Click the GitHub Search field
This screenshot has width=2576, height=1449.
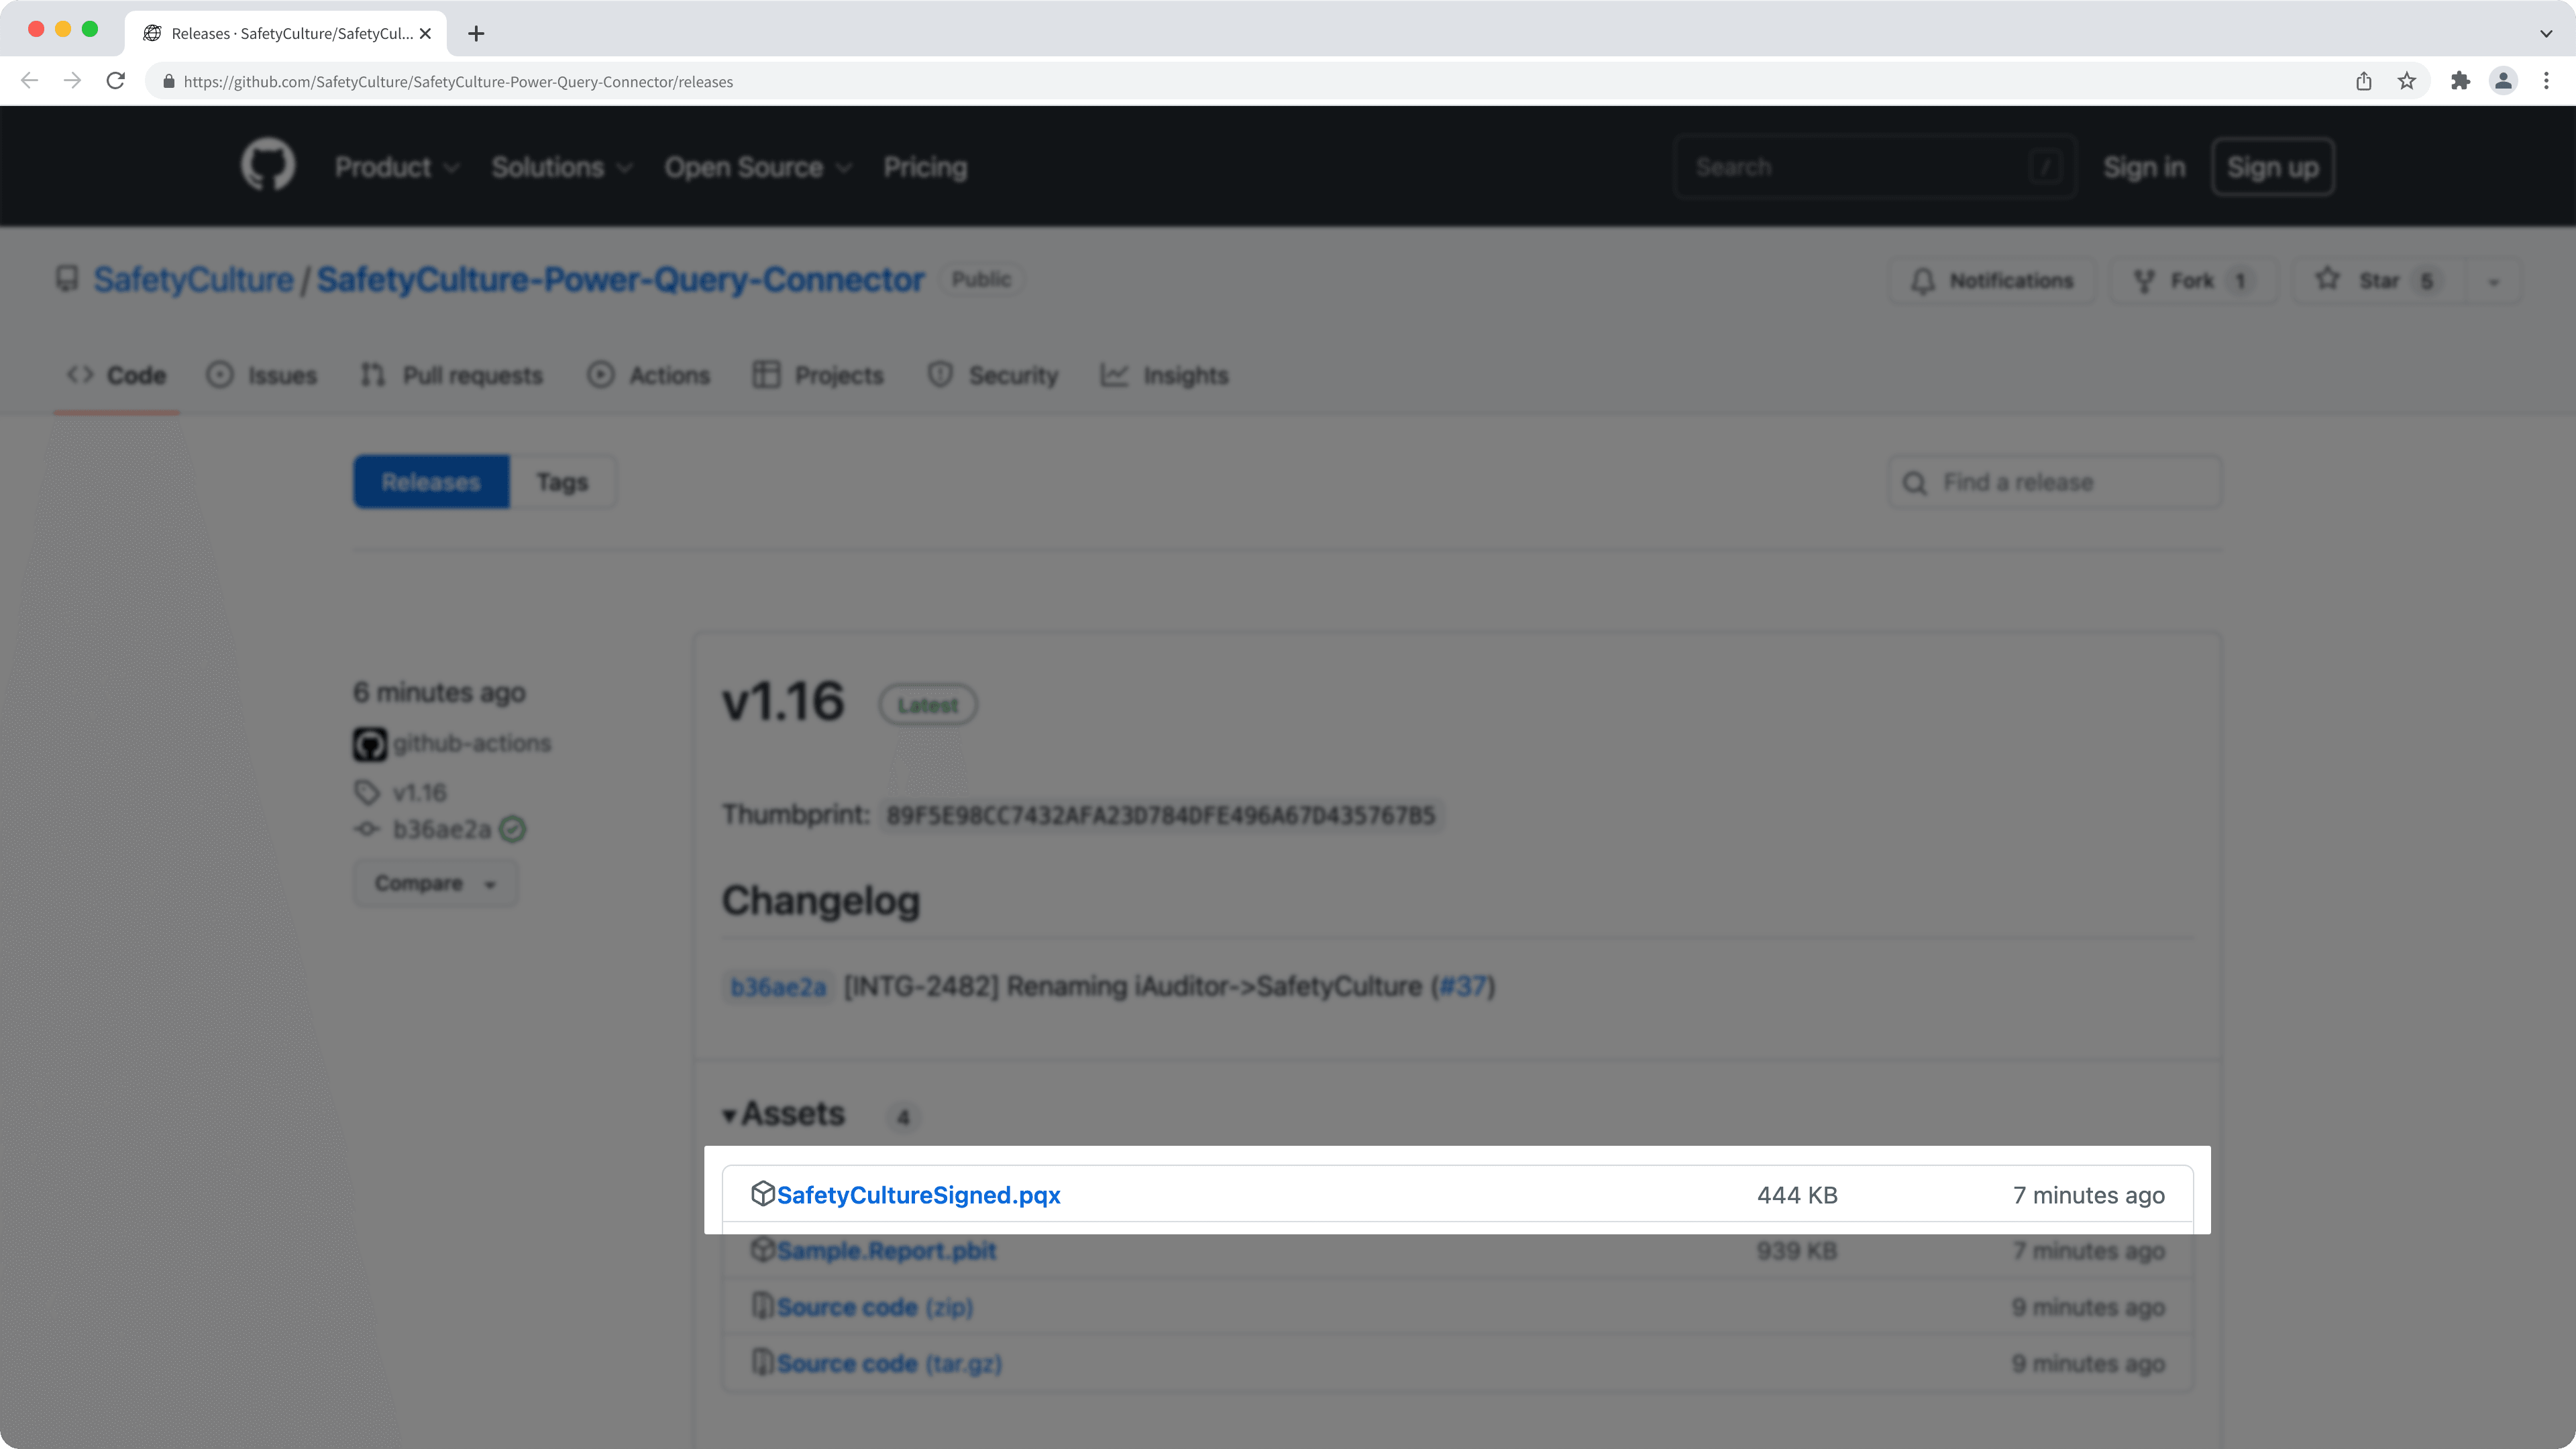pos(1875,167)
